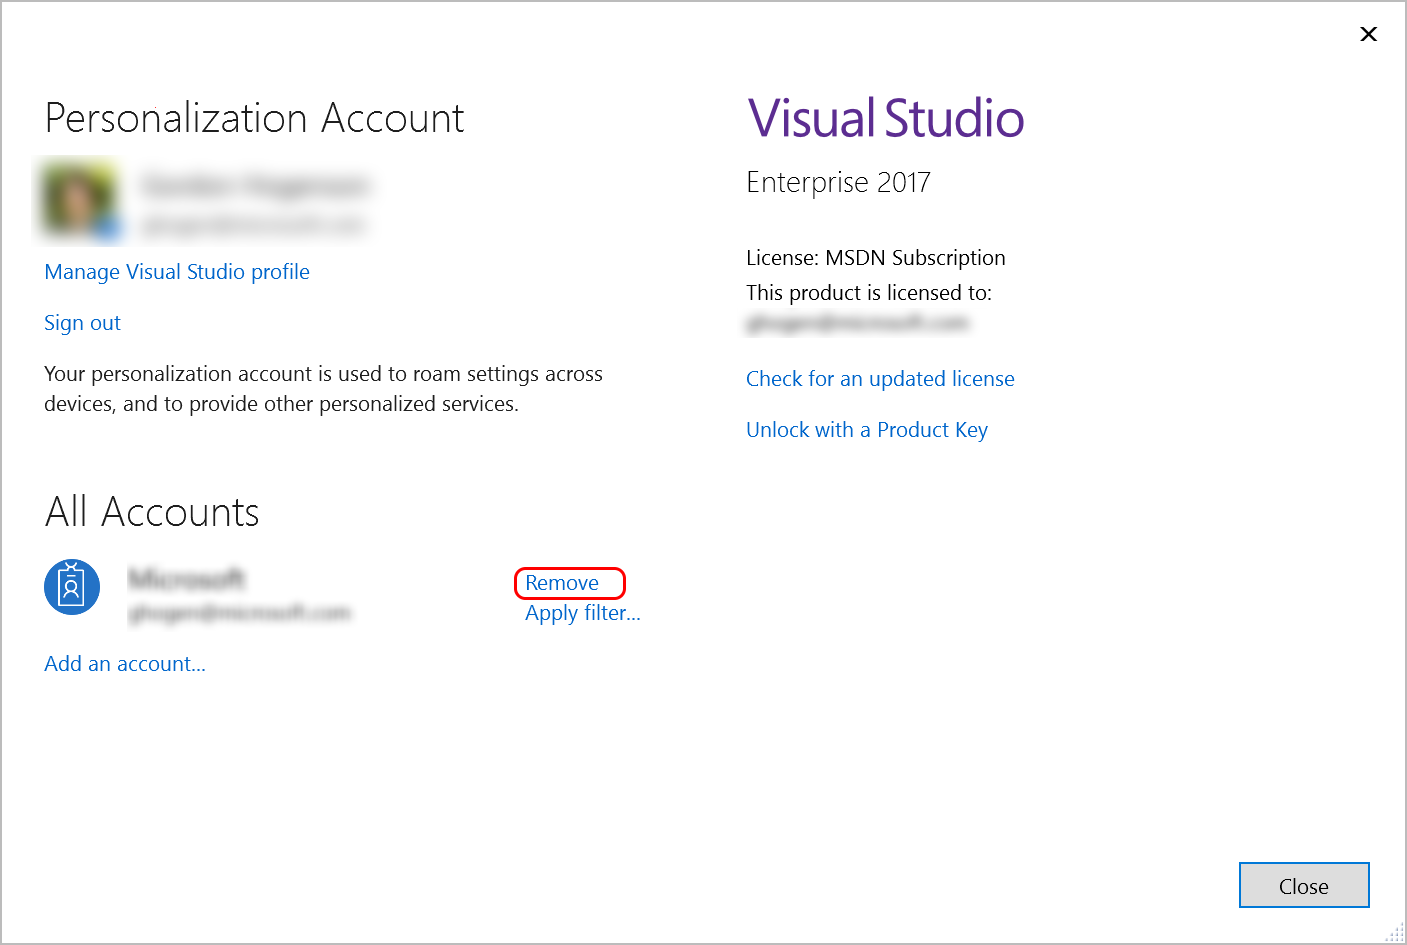Select the Enterprise 2017 edition label
The height and width of the screenshot is (945, 1407).
[x=838, y=182]
